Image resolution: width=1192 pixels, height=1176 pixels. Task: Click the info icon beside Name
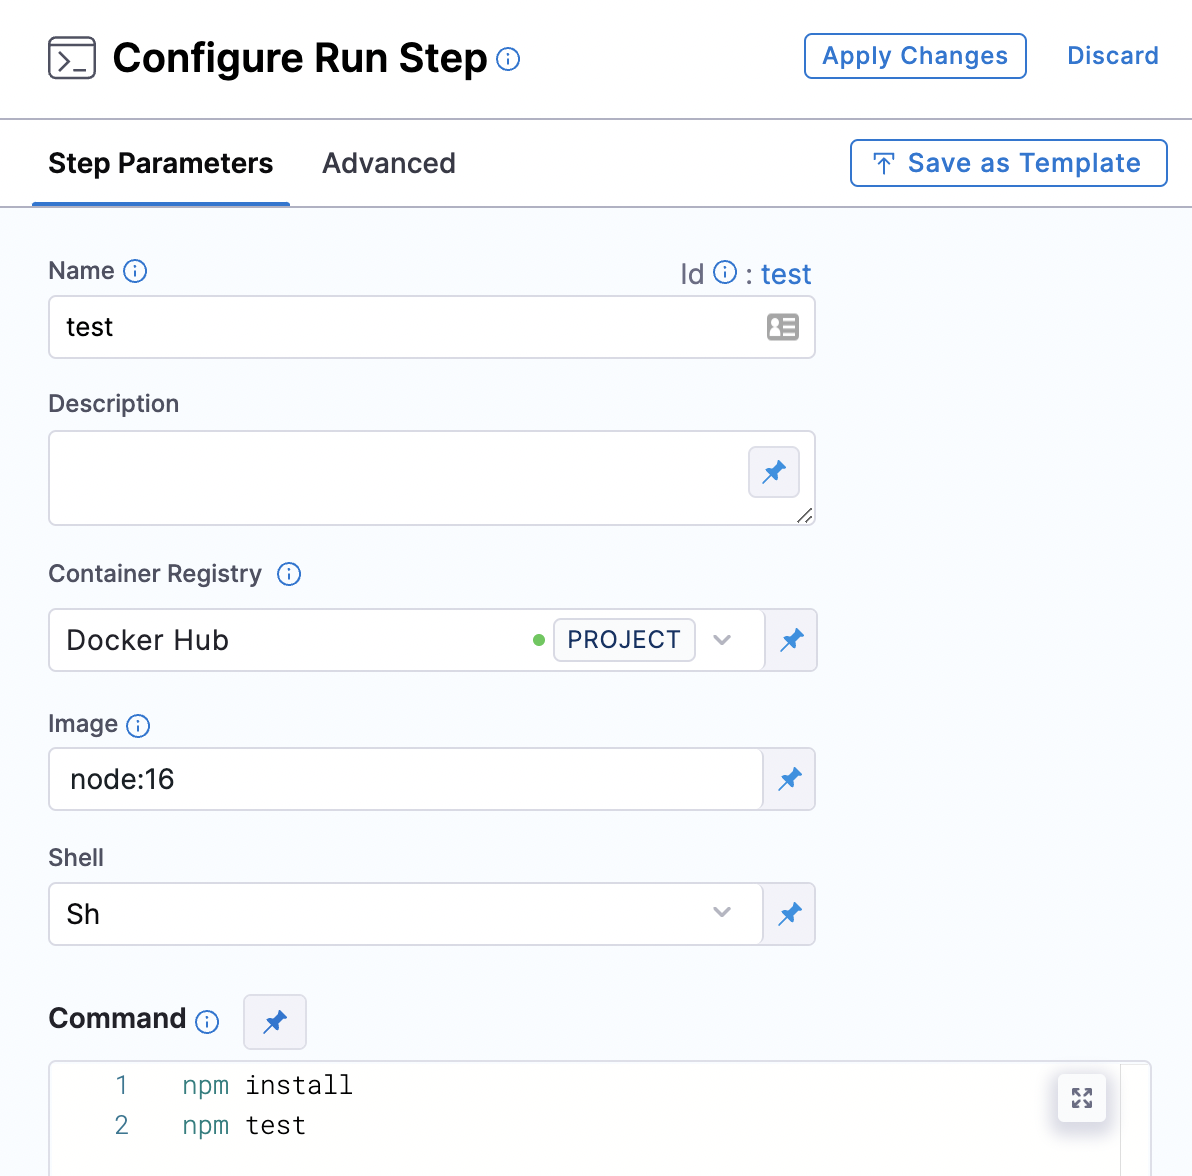[x=136, y=271]
